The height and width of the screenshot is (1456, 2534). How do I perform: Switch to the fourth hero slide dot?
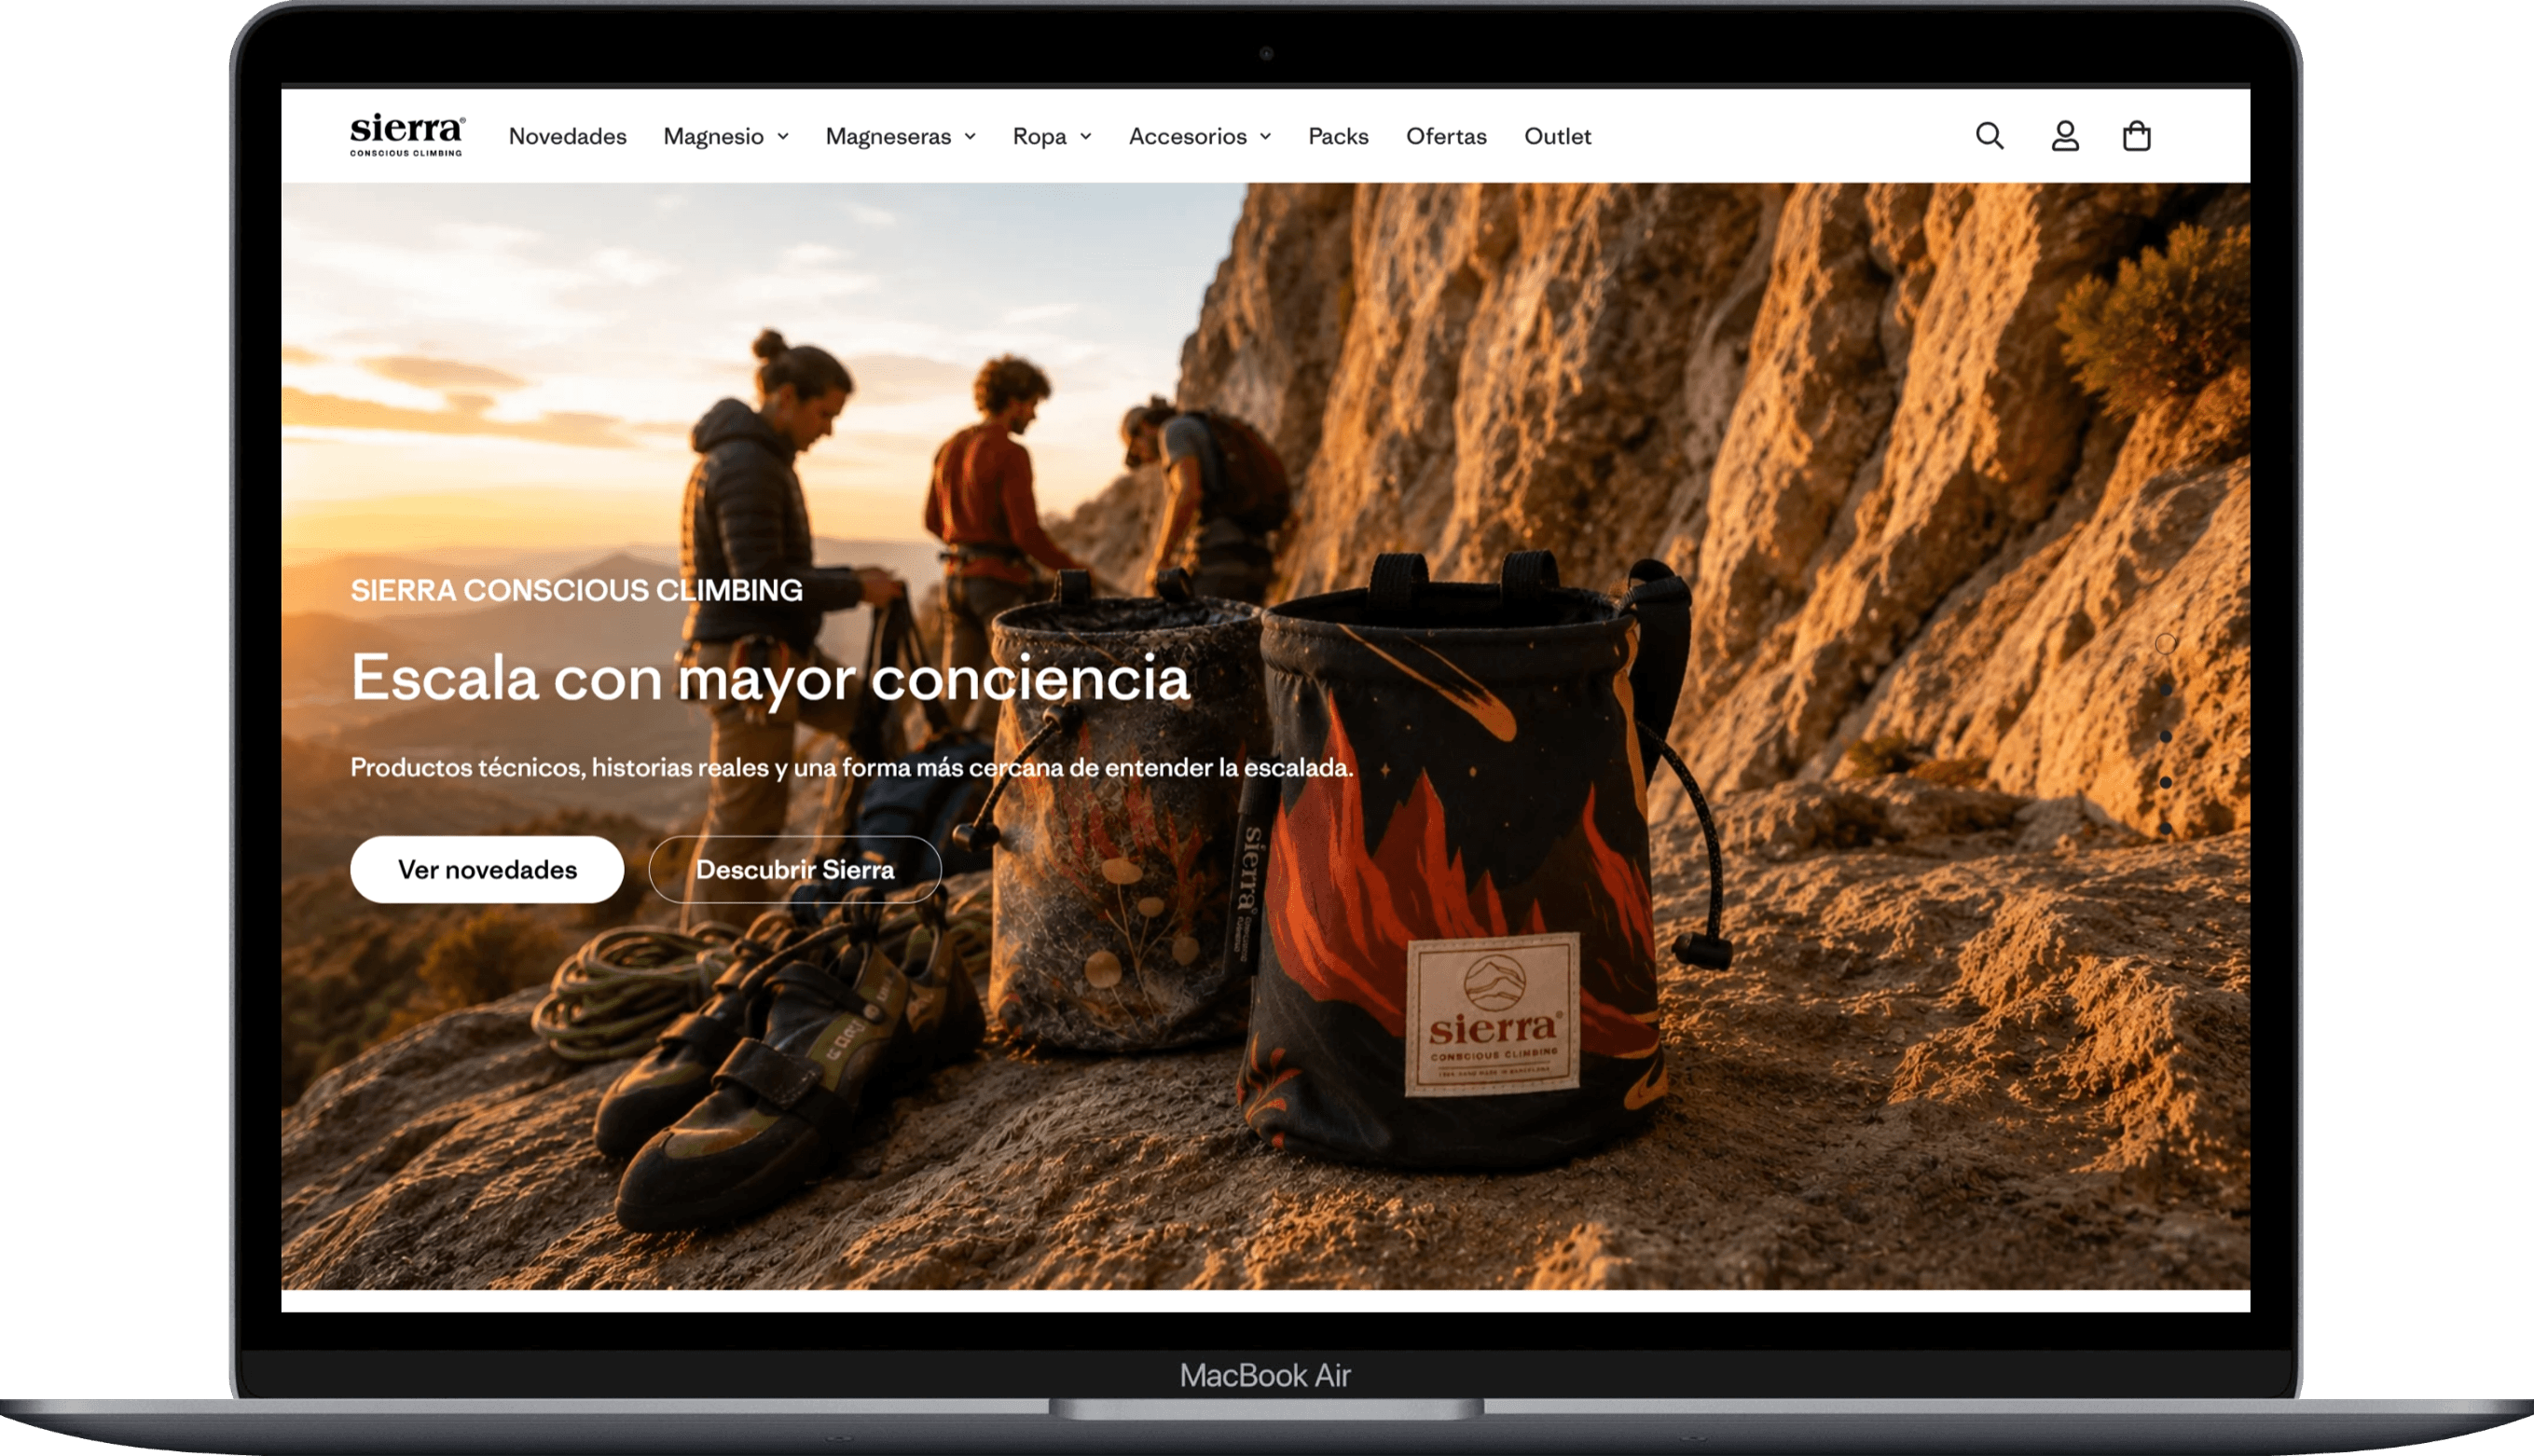pos(2165,782)
